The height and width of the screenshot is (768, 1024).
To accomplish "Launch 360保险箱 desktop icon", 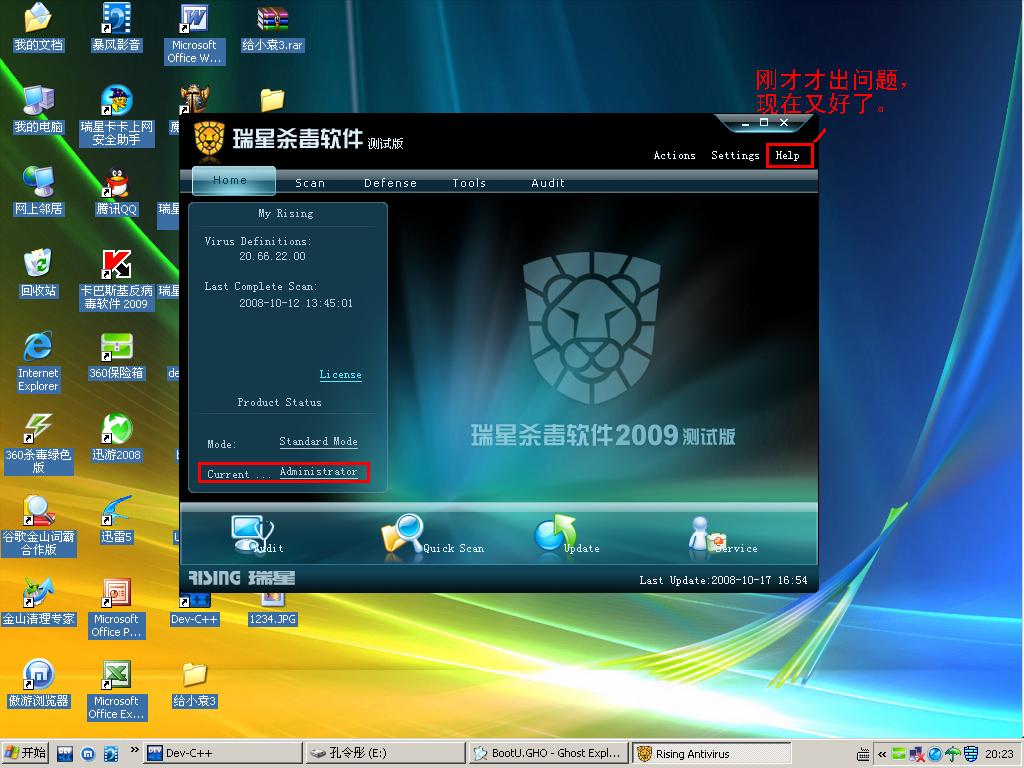I will click(116, 355).
